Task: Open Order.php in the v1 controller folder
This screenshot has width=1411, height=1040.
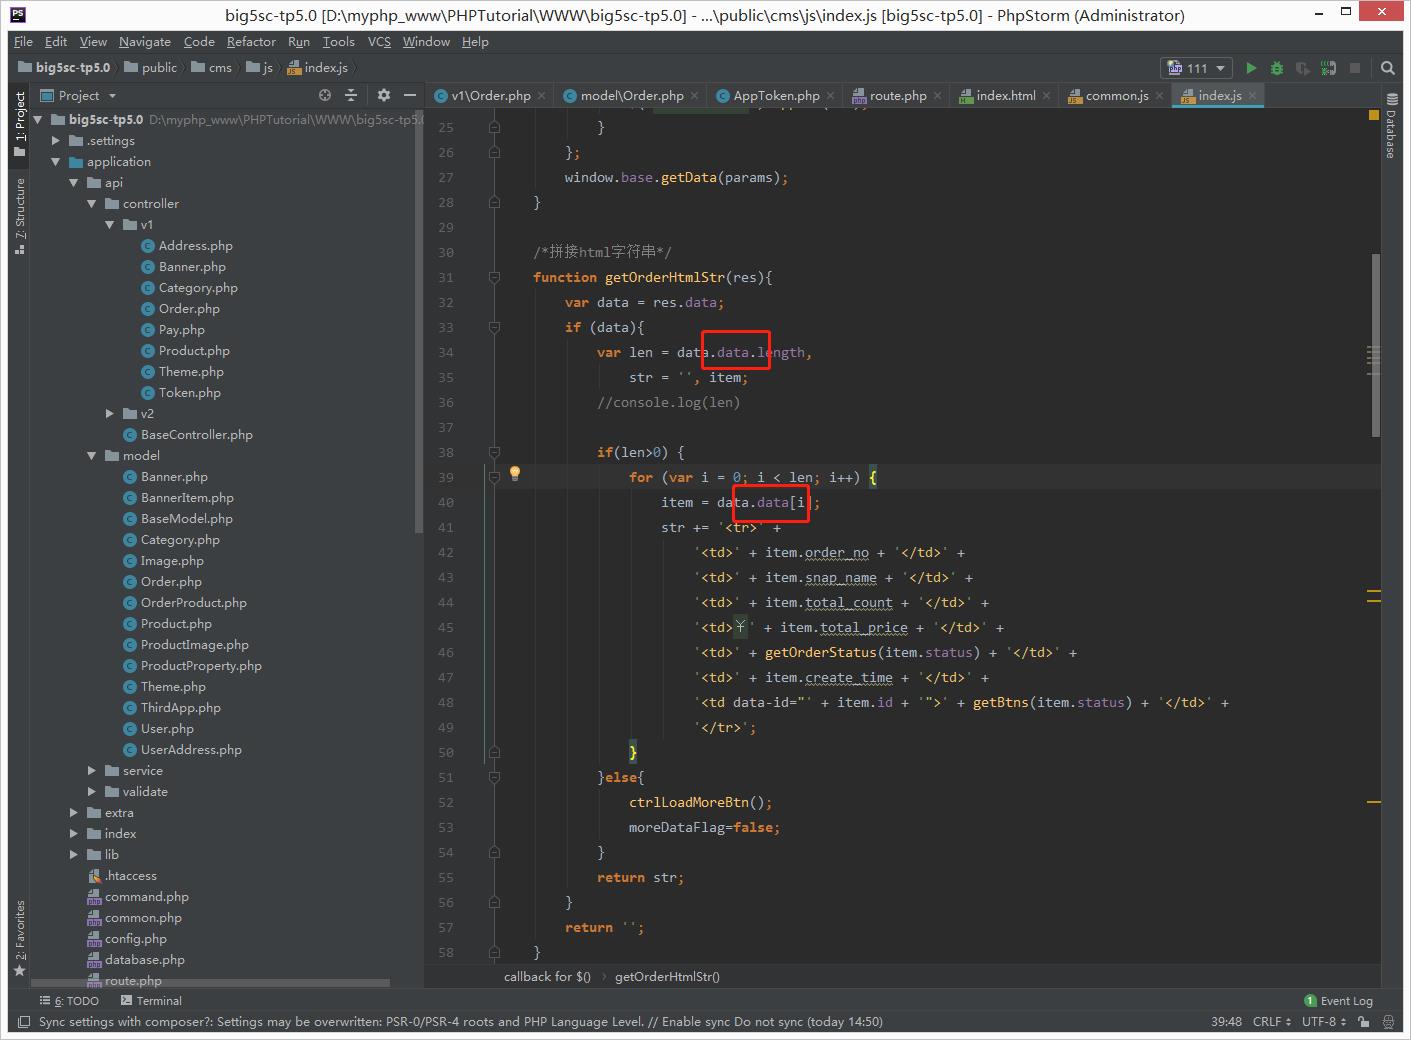Action: click(x=188, y=309)
